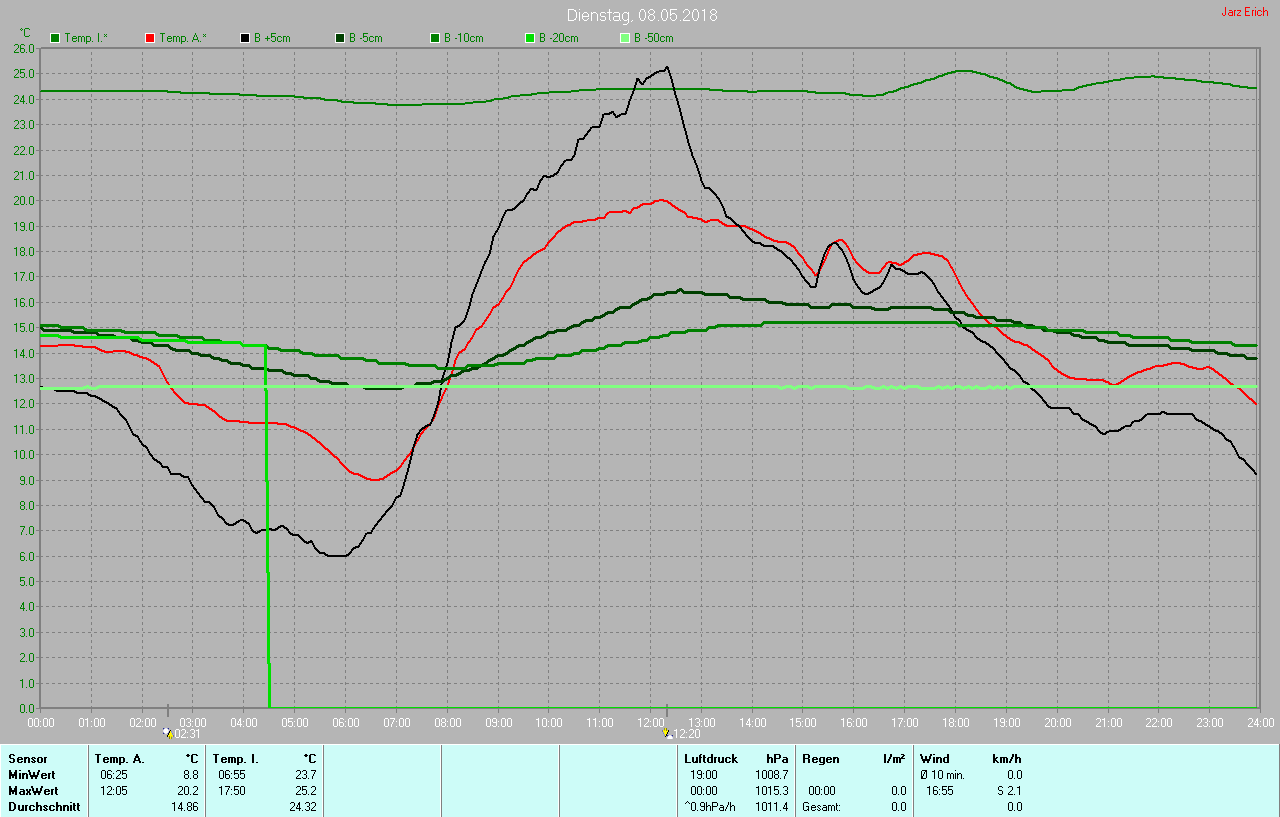
Task: Click the marker icon at 12:20
Action: tap(666, 733)
